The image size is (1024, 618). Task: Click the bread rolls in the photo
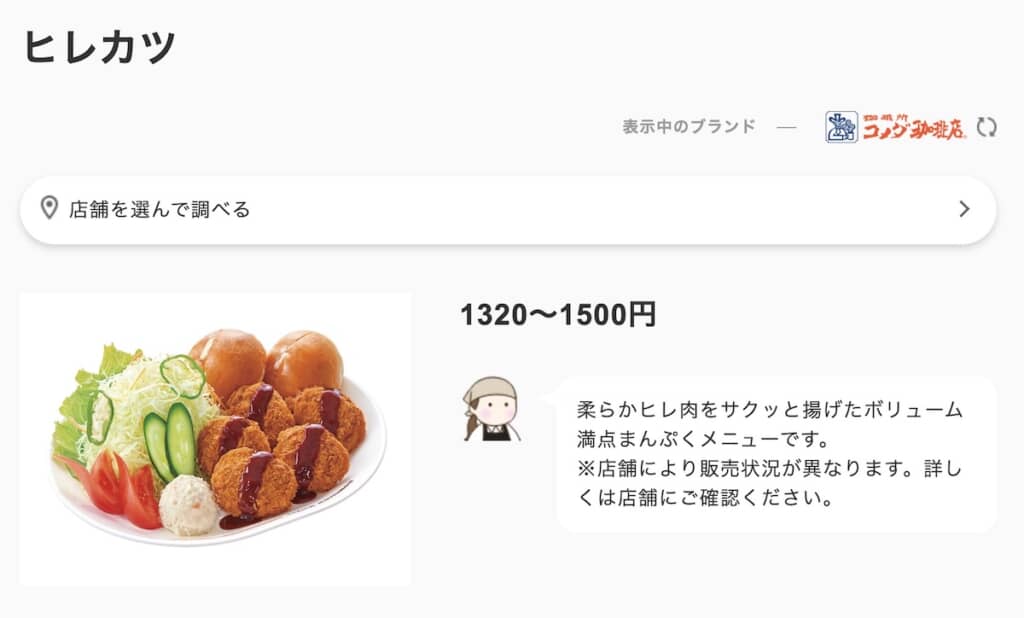(266, 363)
